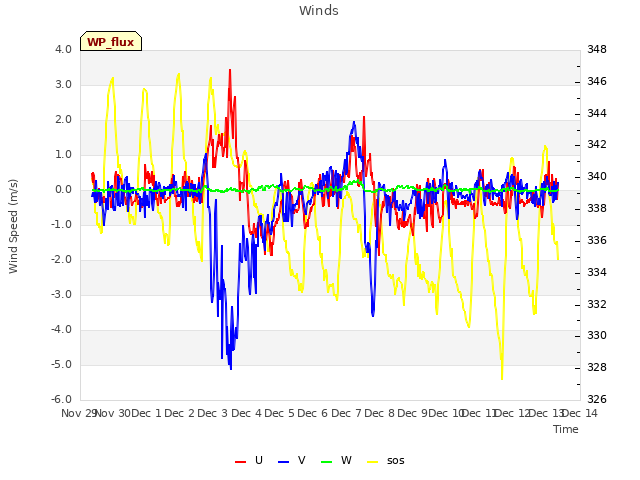Click the 'Dec 1' x-axis tick label
The image size is (640, 480).
pyautogui.click(x=147, y=413)
